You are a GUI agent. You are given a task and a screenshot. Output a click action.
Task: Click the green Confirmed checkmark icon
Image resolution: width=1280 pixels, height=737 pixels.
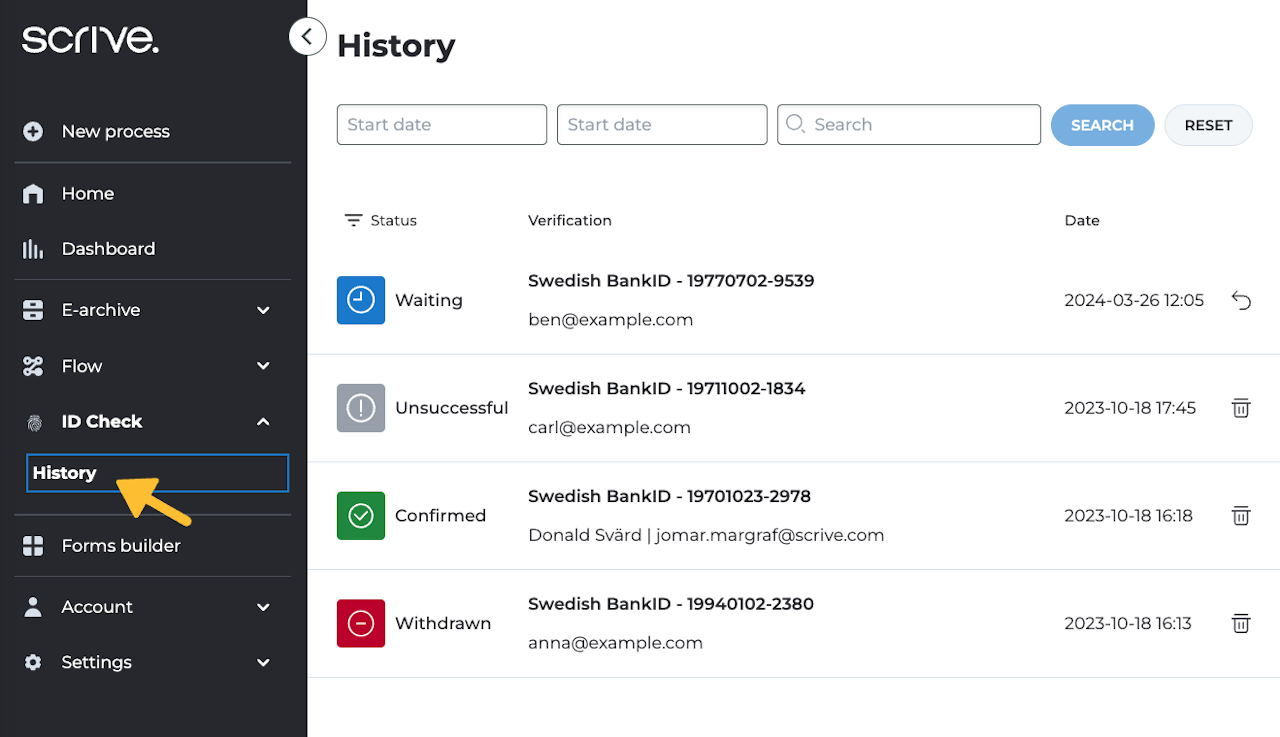pos(361,516)
